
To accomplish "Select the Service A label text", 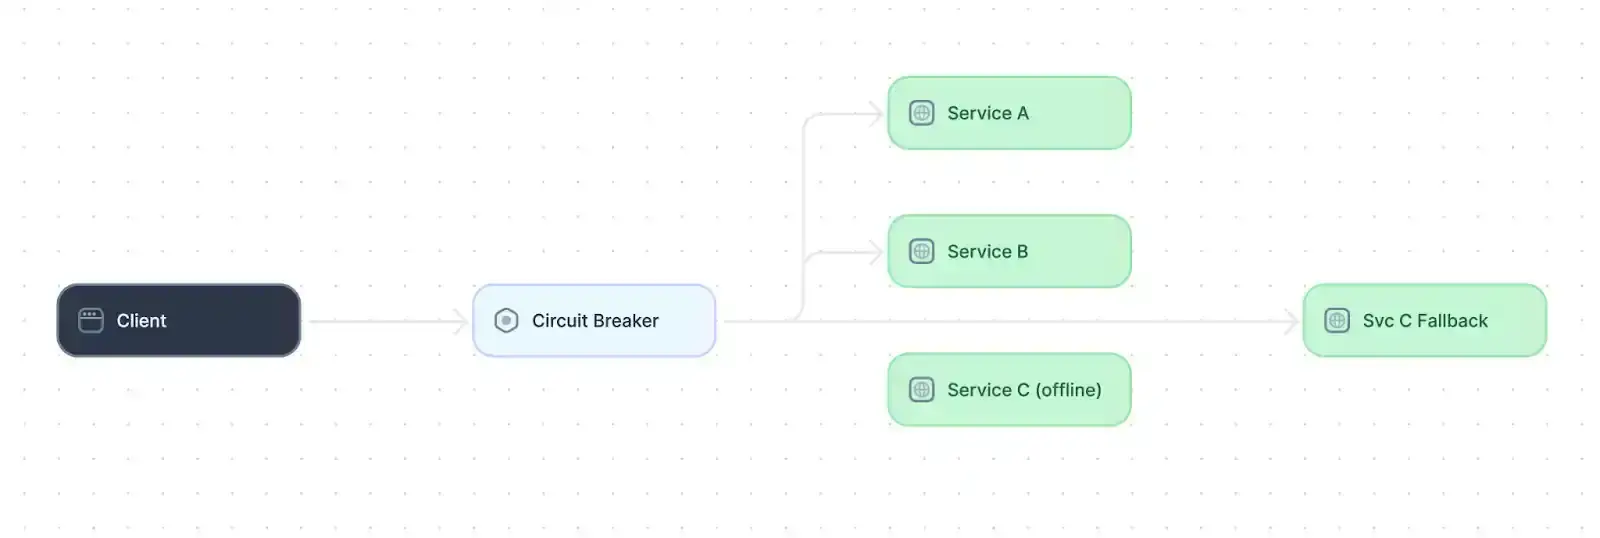I will pos(987,113).
